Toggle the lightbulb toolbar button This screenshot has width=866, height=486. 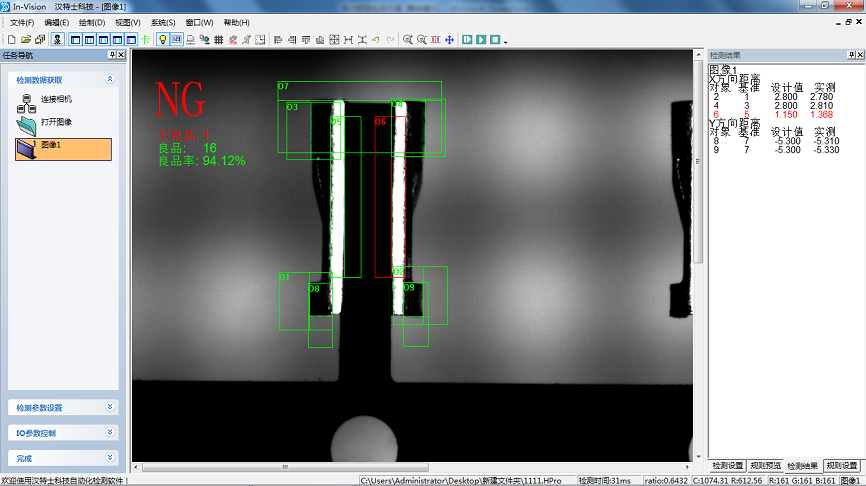coord(163,40)
